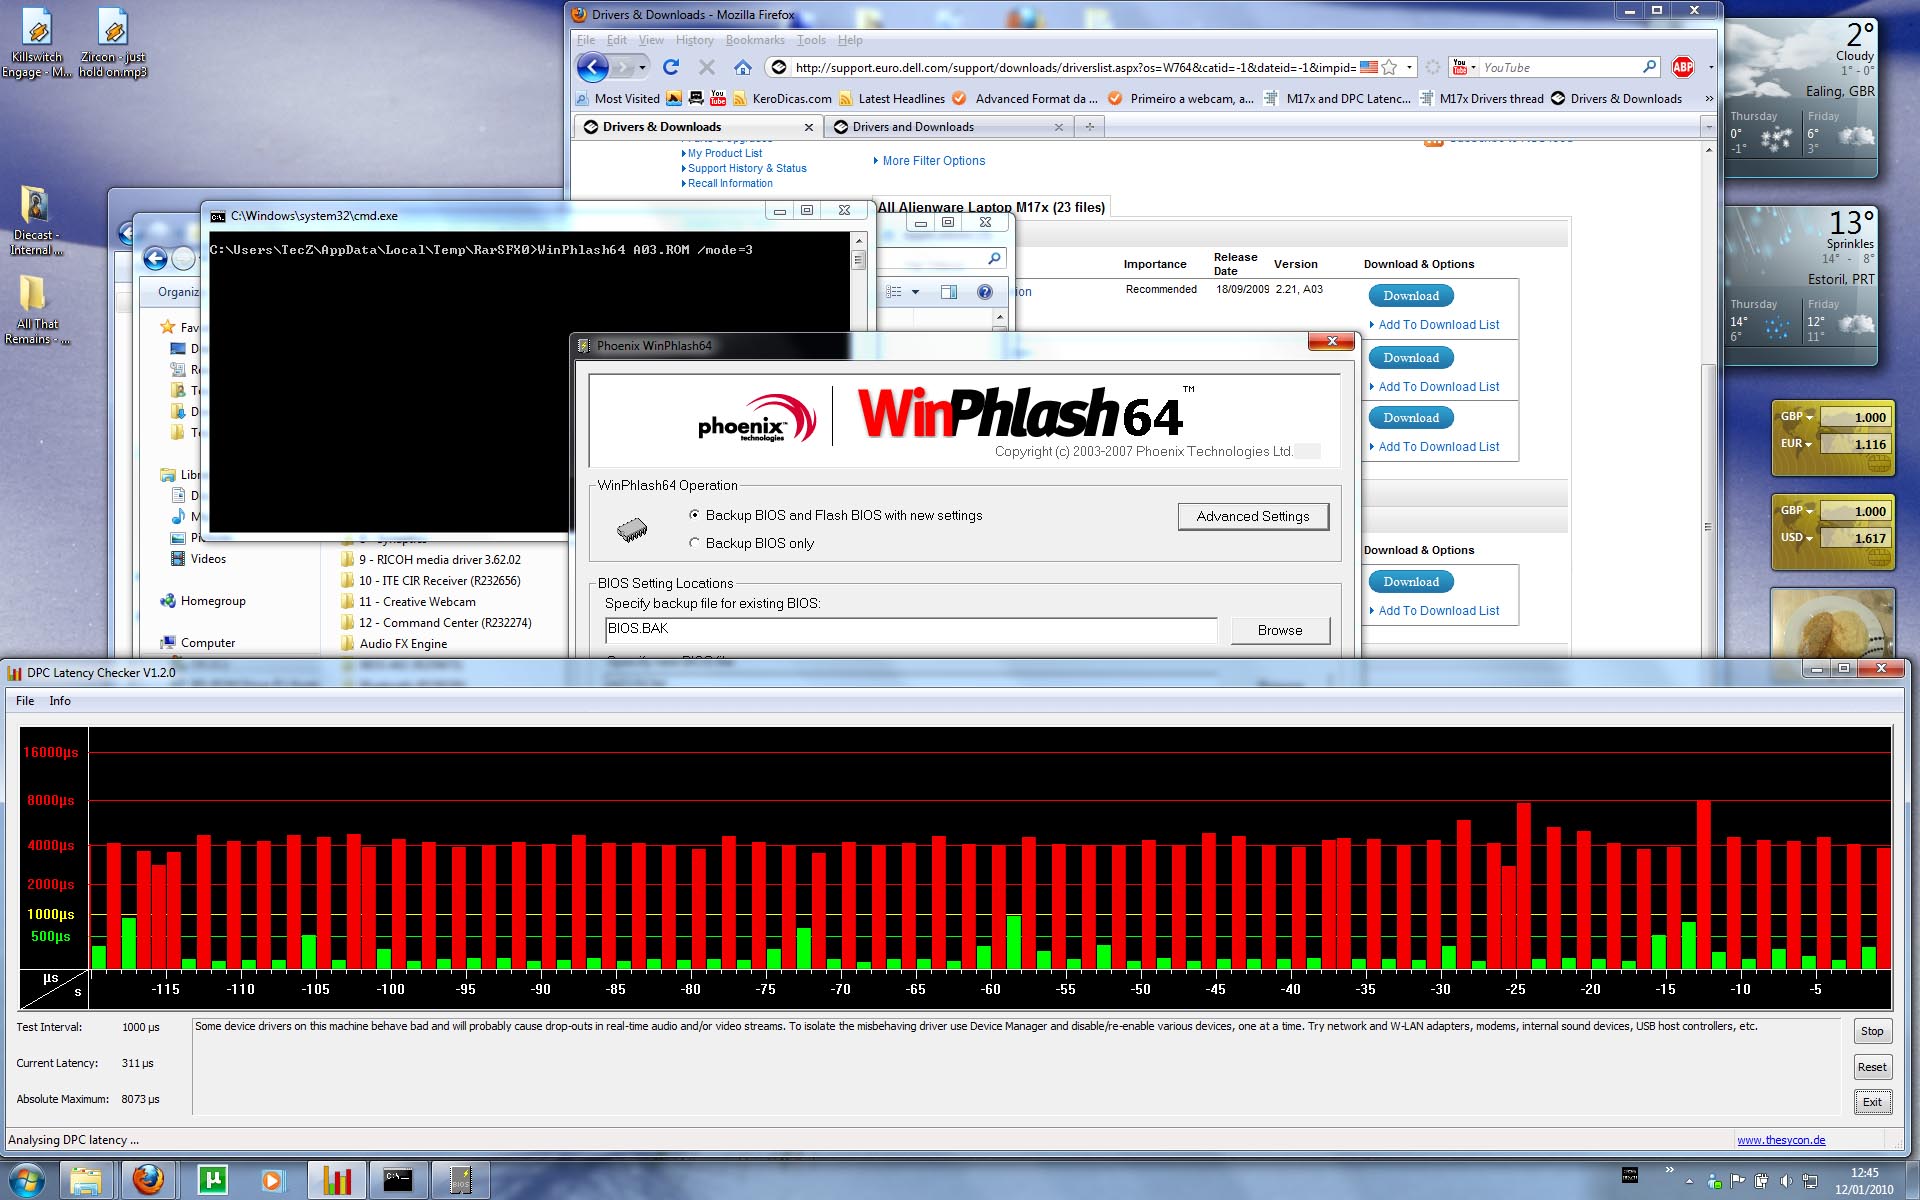This screenshot has width=1920, height=1200.
Task: Open Windows Explorer taskbar icon
Action: [87, 1181]
